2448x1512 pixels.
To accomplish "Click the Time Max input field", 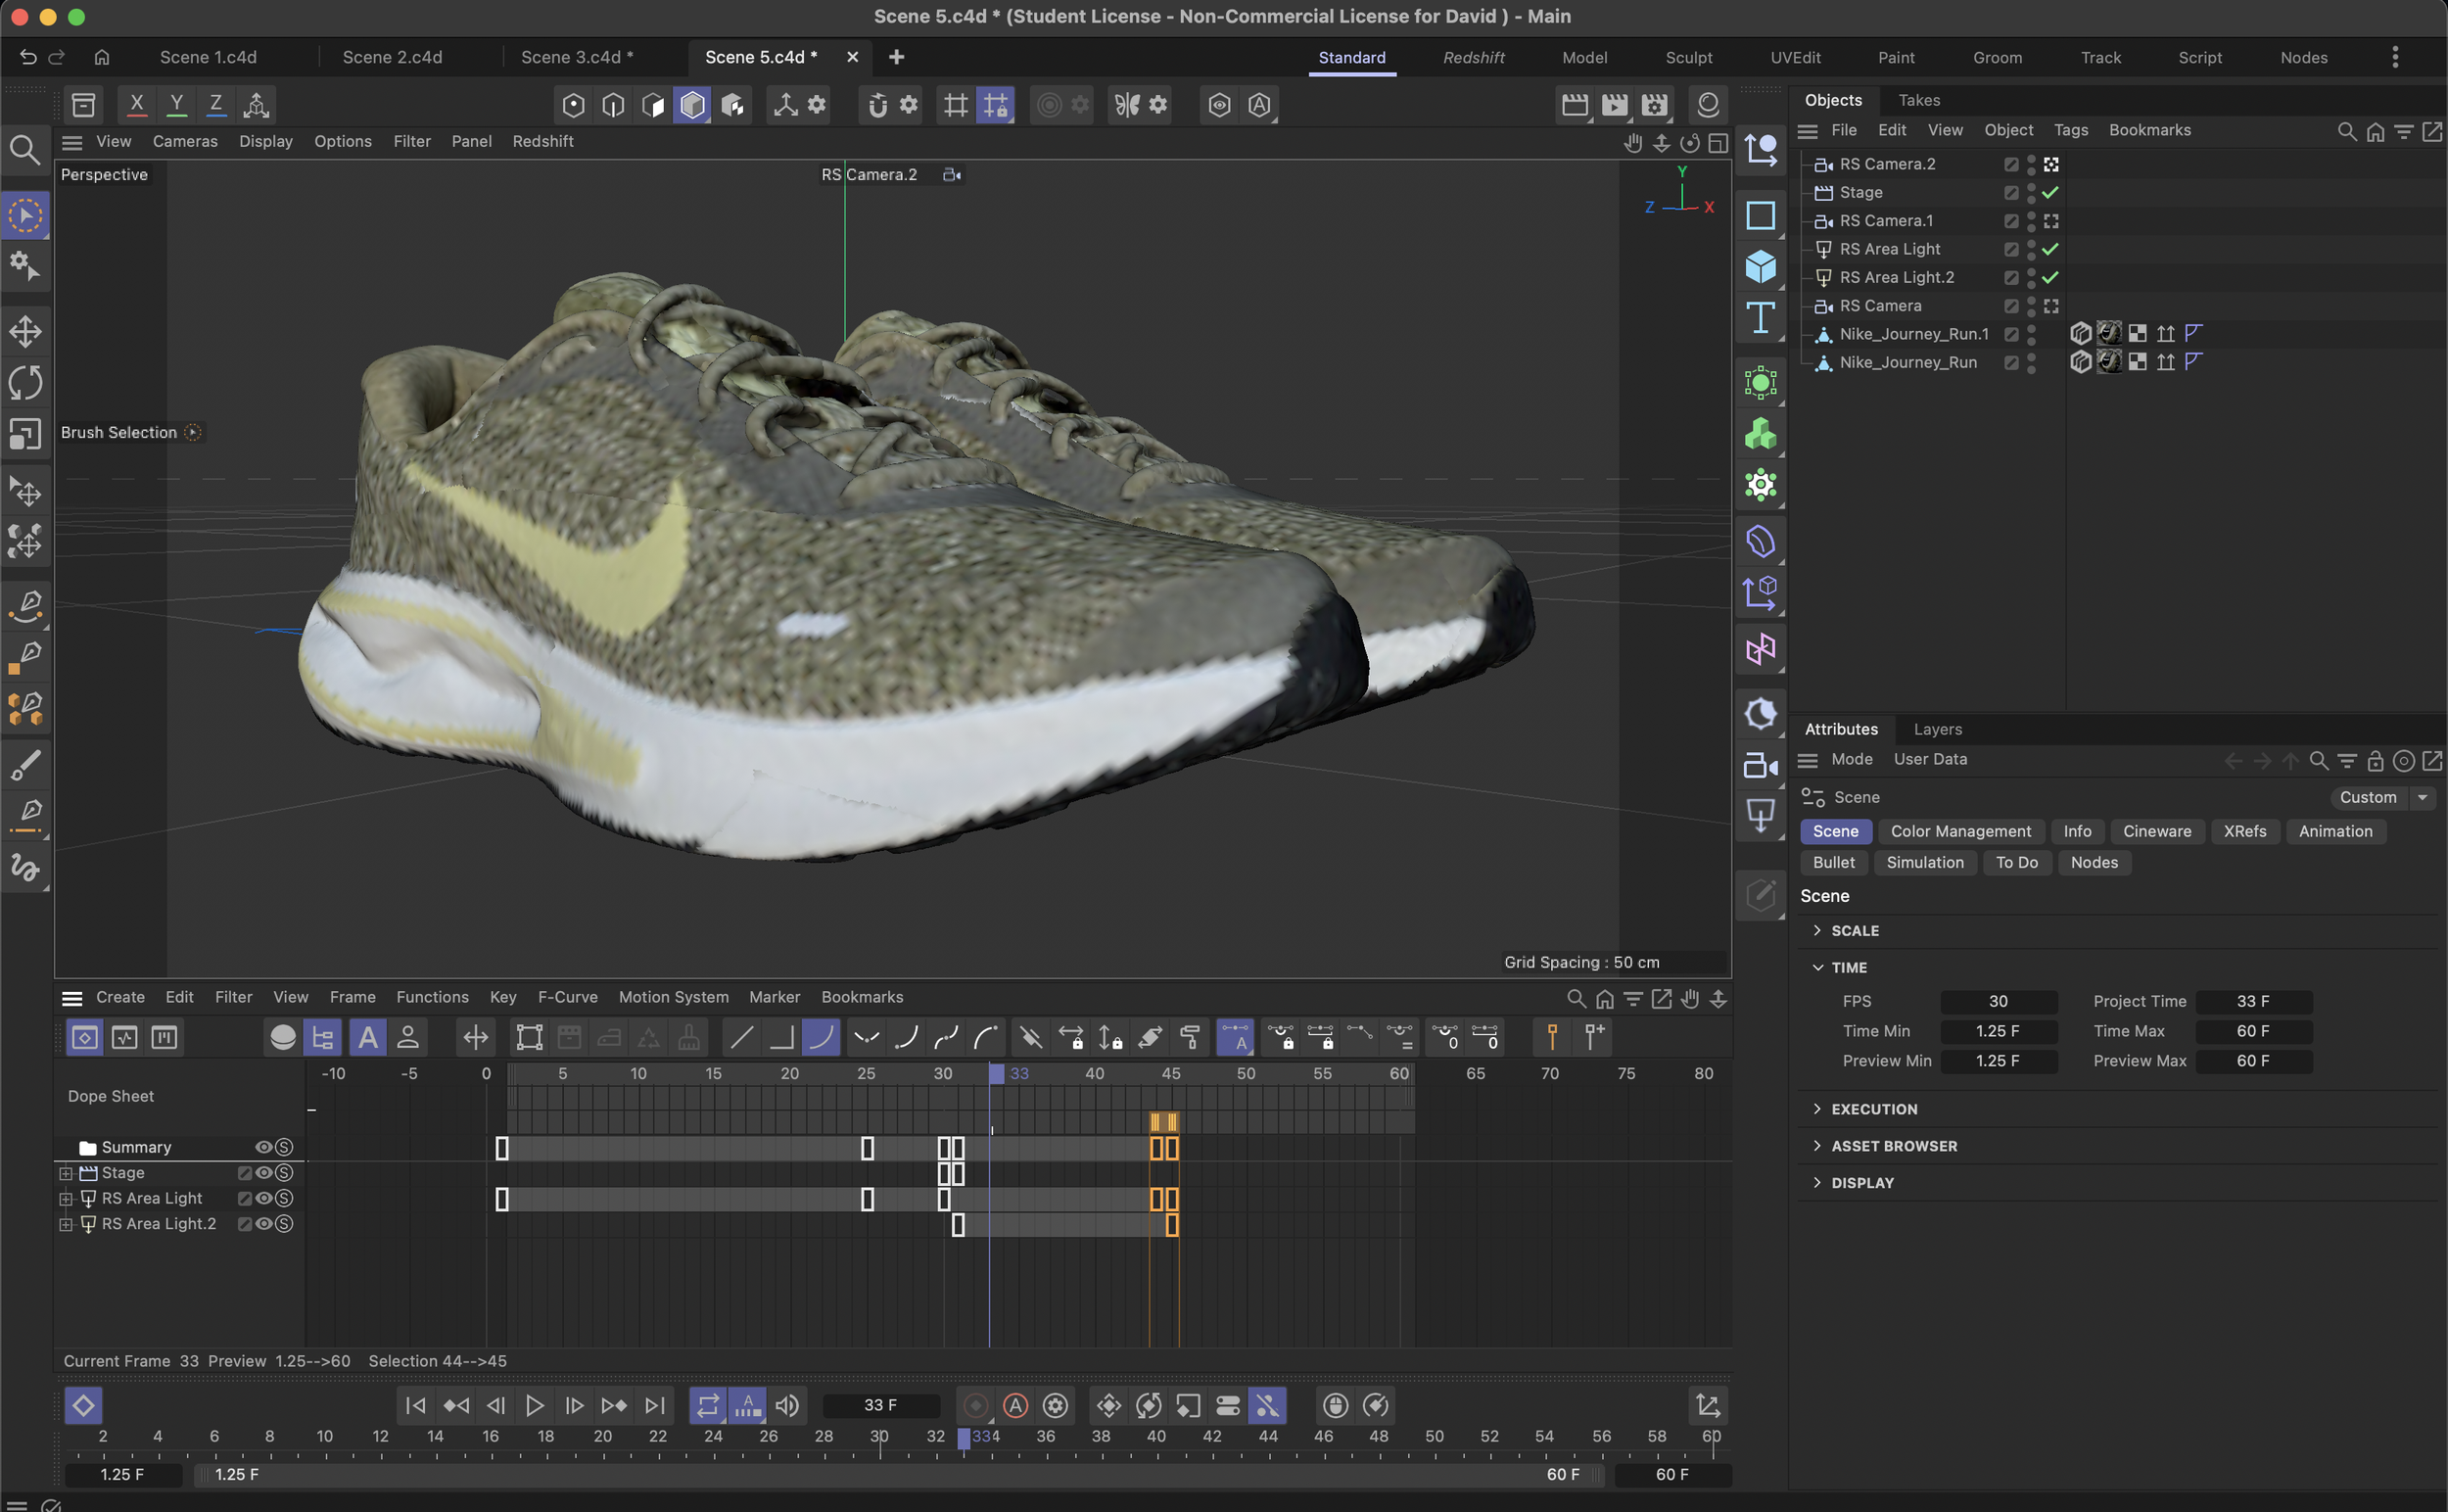I will [x=2253, y=1031].
